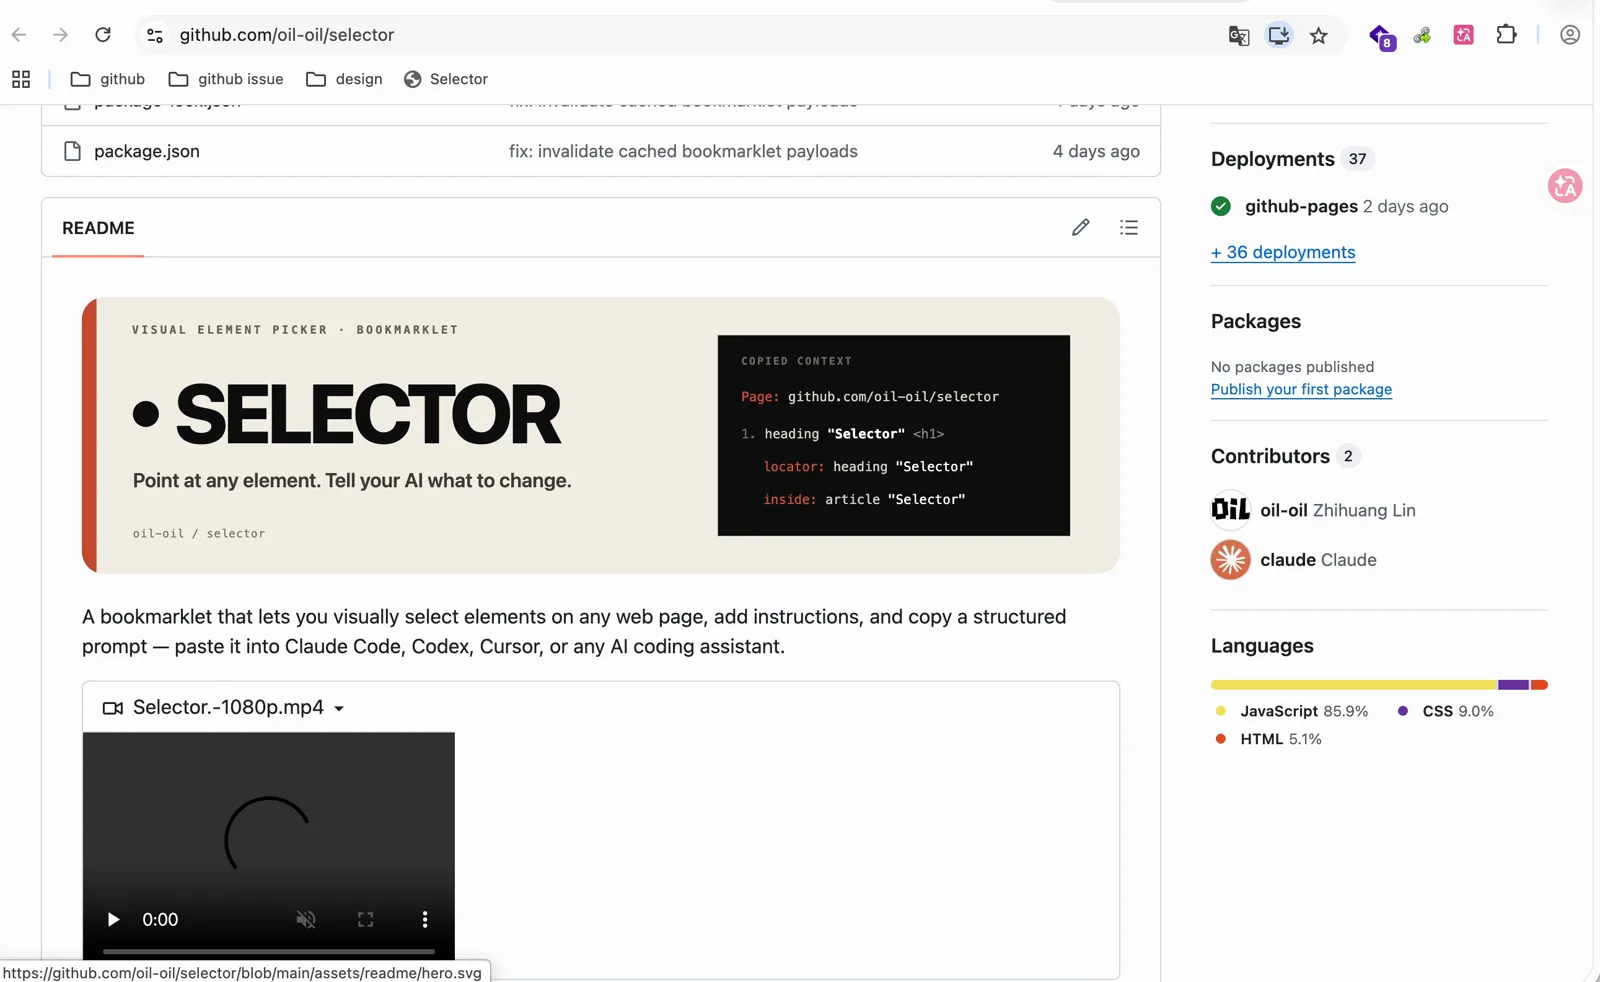
Task: Unmute the video with the speaker icon
Action: tap(306, 919)
